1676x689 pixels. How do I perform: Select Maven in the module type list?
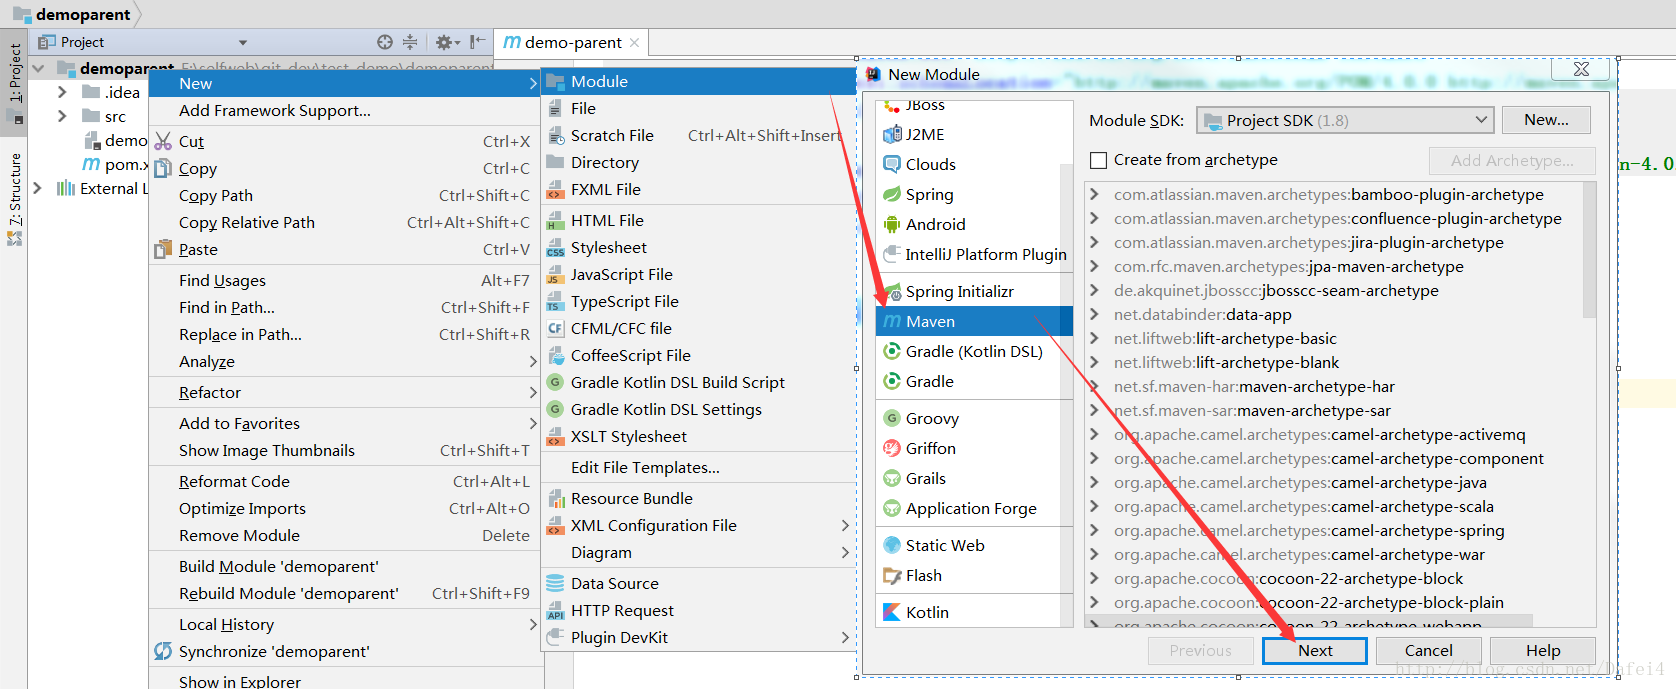pyautogui.click(x=974, y=321)
